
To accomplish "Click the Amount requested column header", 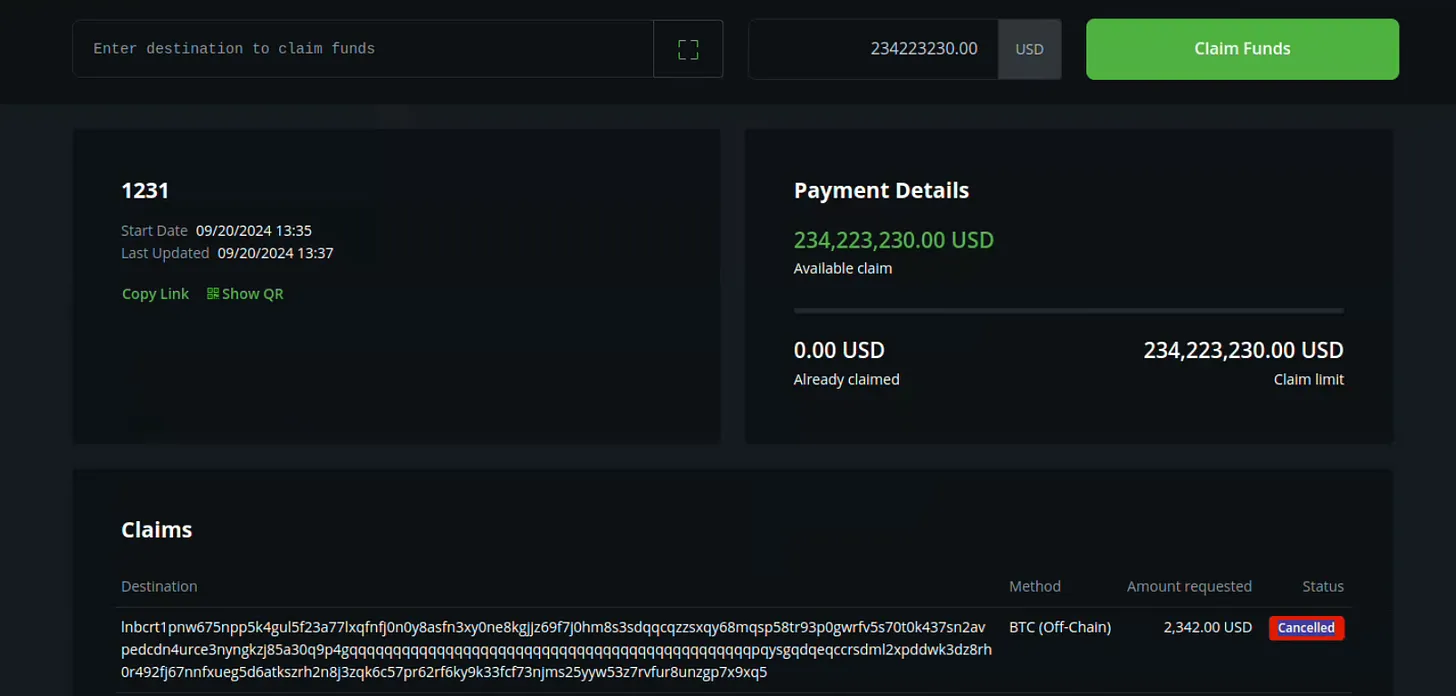I will pos(1189,586).
